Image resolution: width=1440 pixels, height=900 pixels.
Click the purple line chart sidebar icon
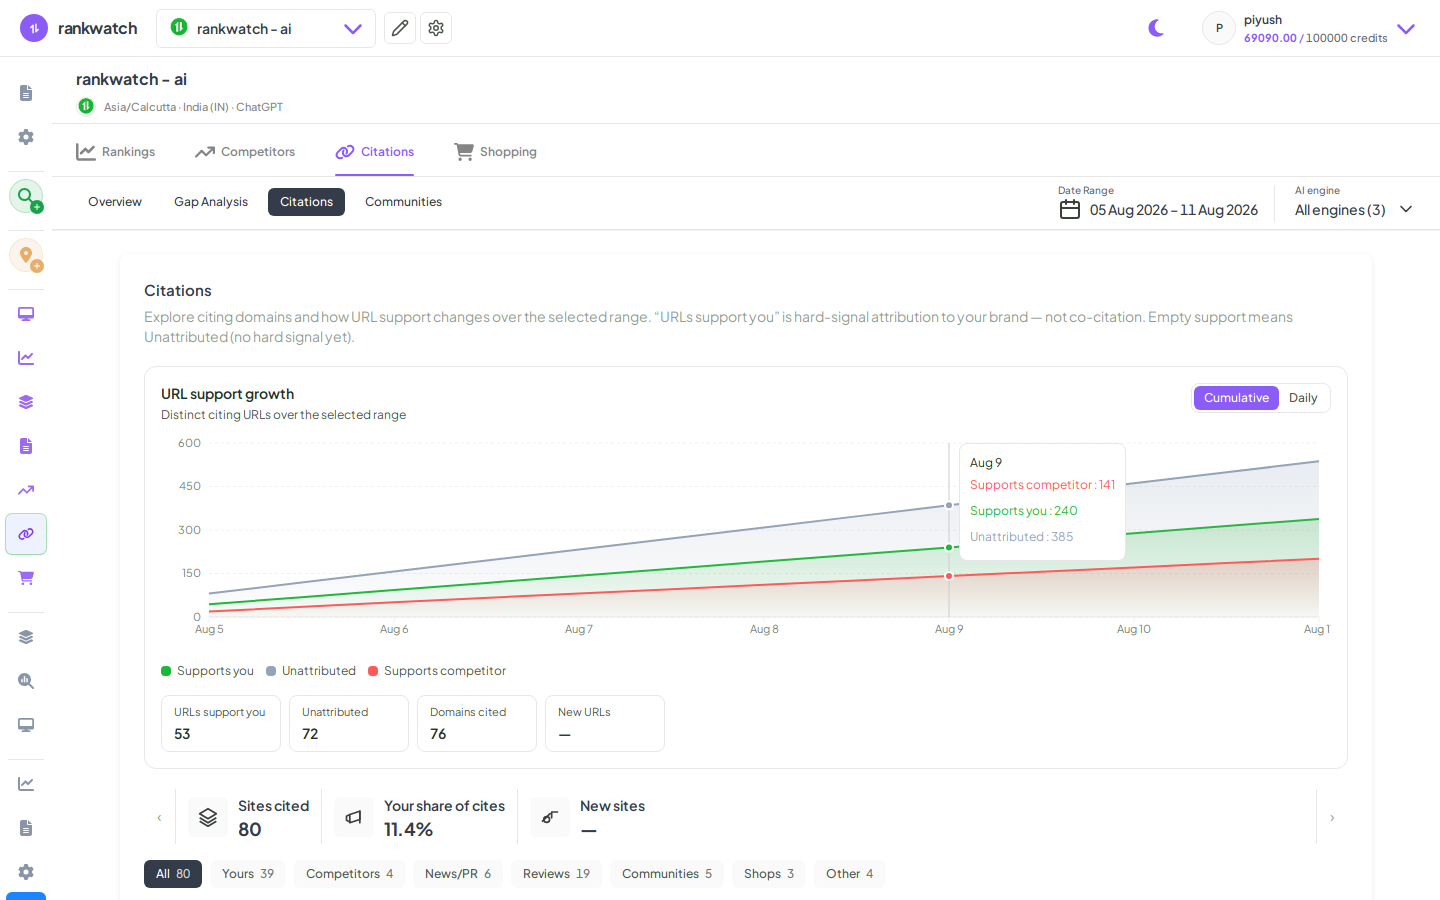[x=26, y=358]
